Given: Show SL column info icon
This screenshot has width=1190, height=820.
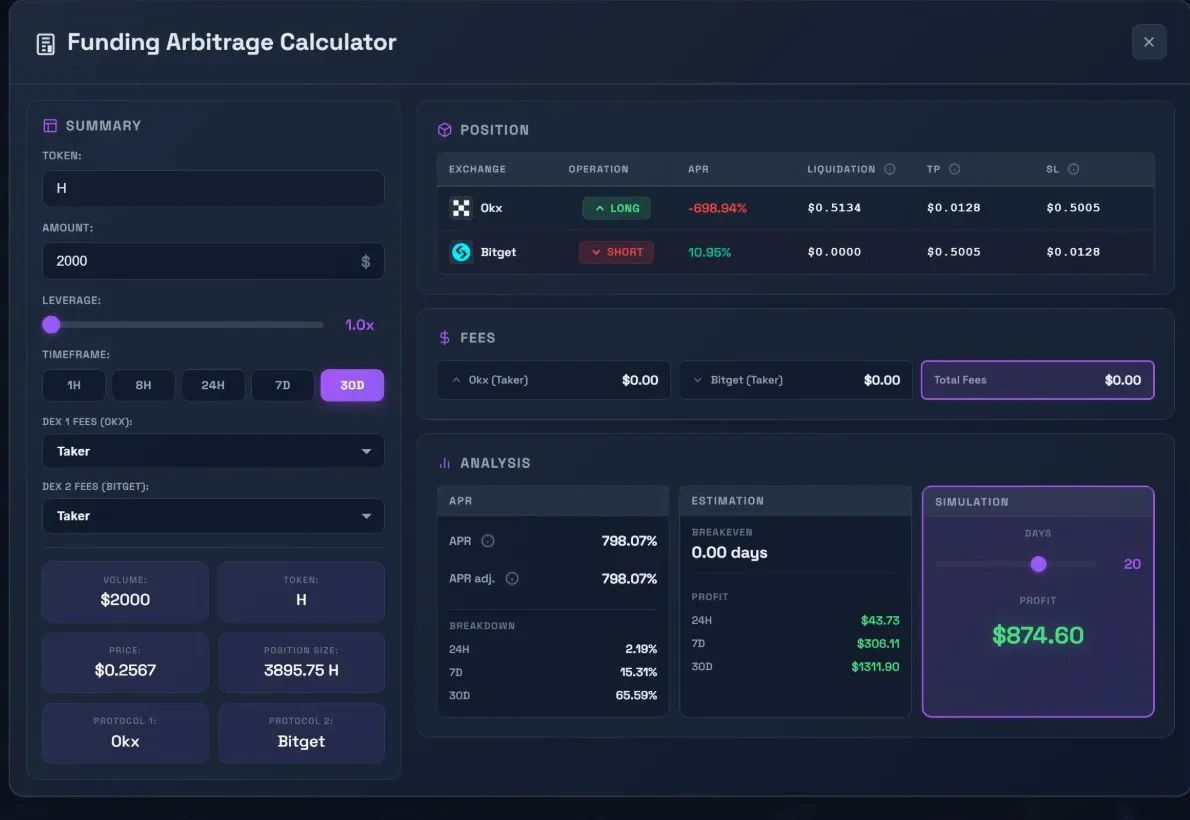Looking at the screenshot, I should 1073,169.
